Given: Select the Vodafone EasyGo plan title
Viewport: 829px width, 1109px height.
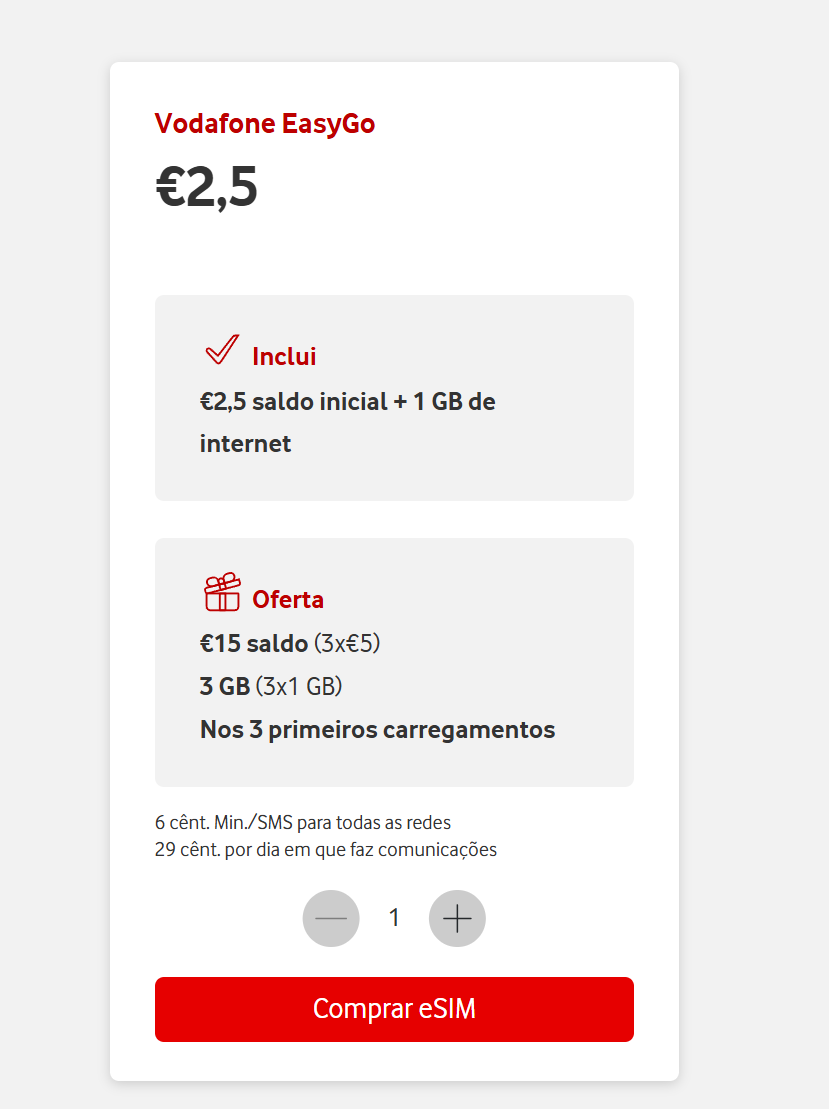Looking at the screenshot, I should (265, 124).
